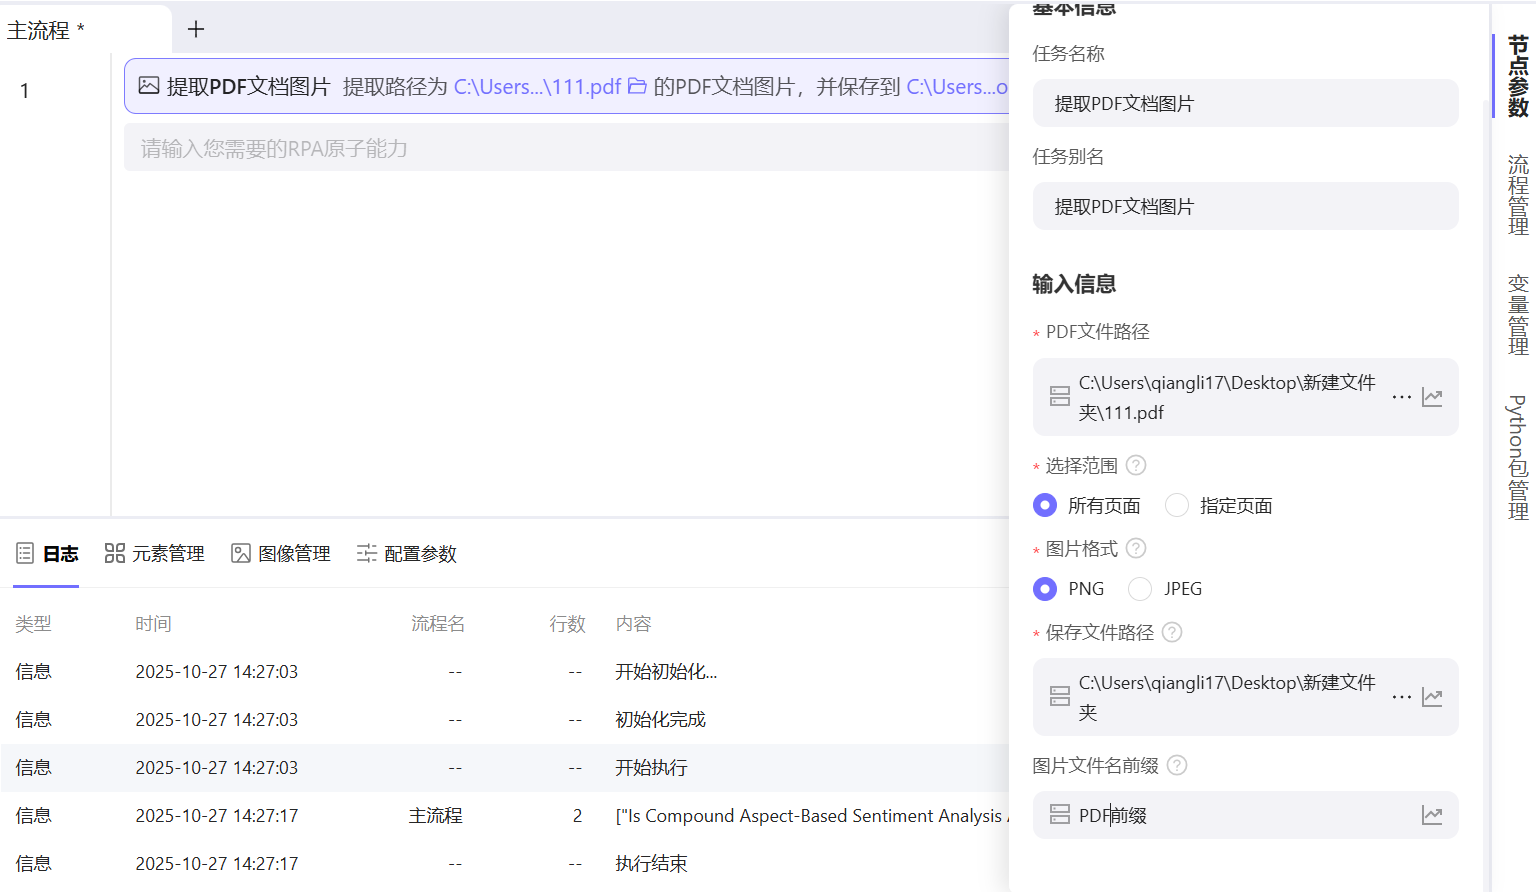The image size is (1536, 892).
Task: Click the variable insert icon on PDF文件路径
Action: (x=1432, y=397)
